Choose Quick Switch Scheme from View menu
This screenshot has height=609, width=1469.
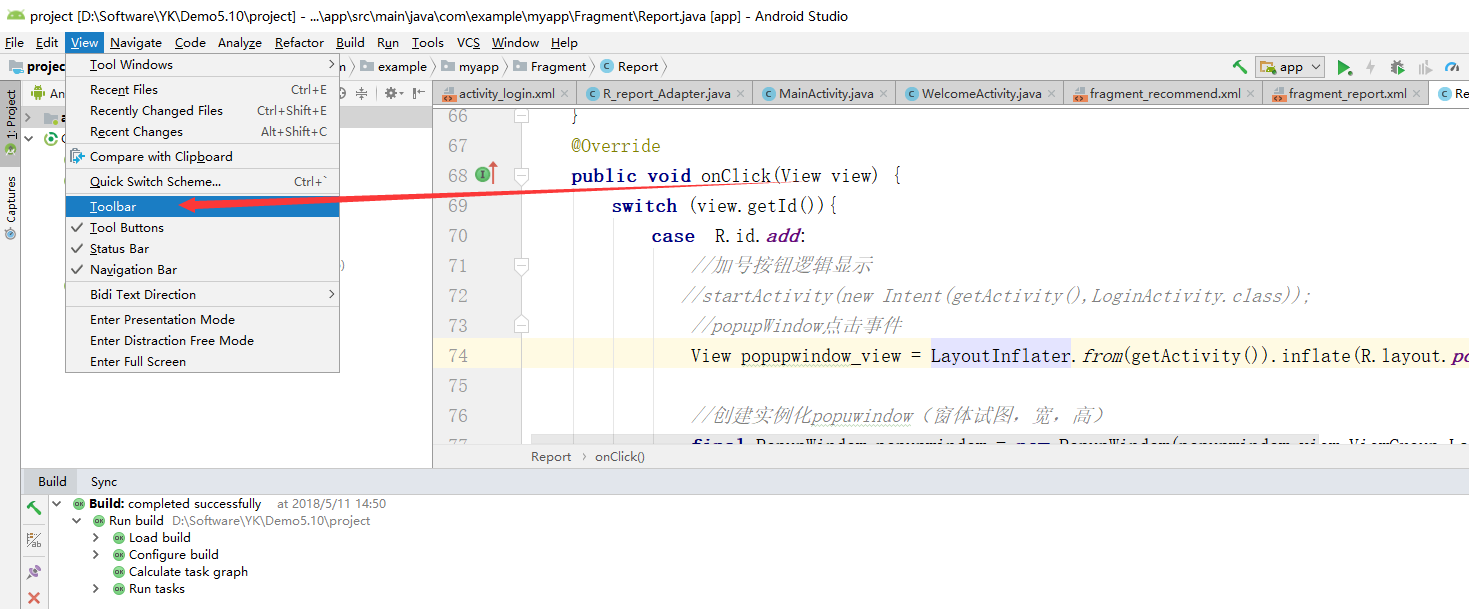pyautogui.click(x=202, y=181)
